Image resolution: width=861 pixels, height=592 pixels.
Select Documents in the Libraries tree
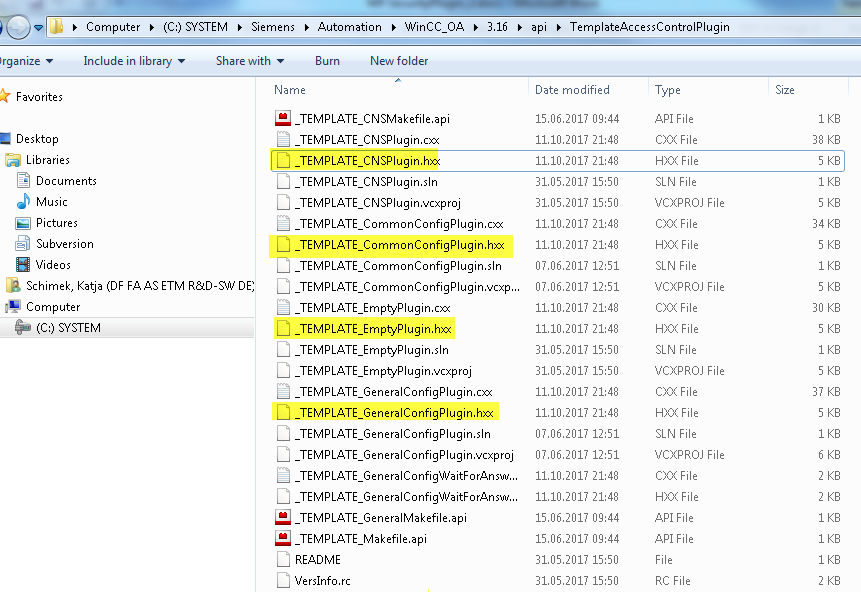point(66,181)
